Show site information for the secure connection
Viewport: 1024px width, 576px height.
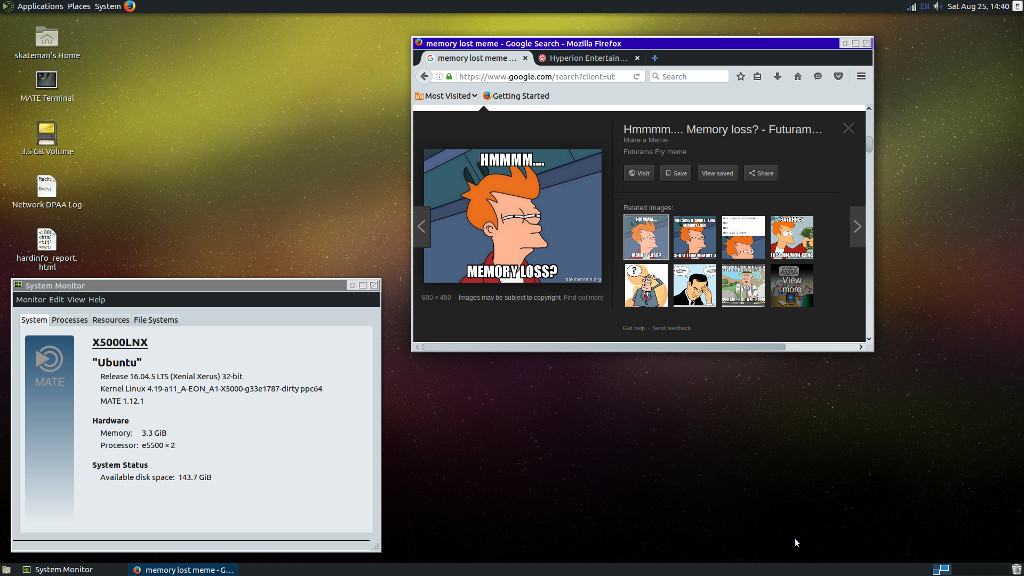[x=449, y=76]
